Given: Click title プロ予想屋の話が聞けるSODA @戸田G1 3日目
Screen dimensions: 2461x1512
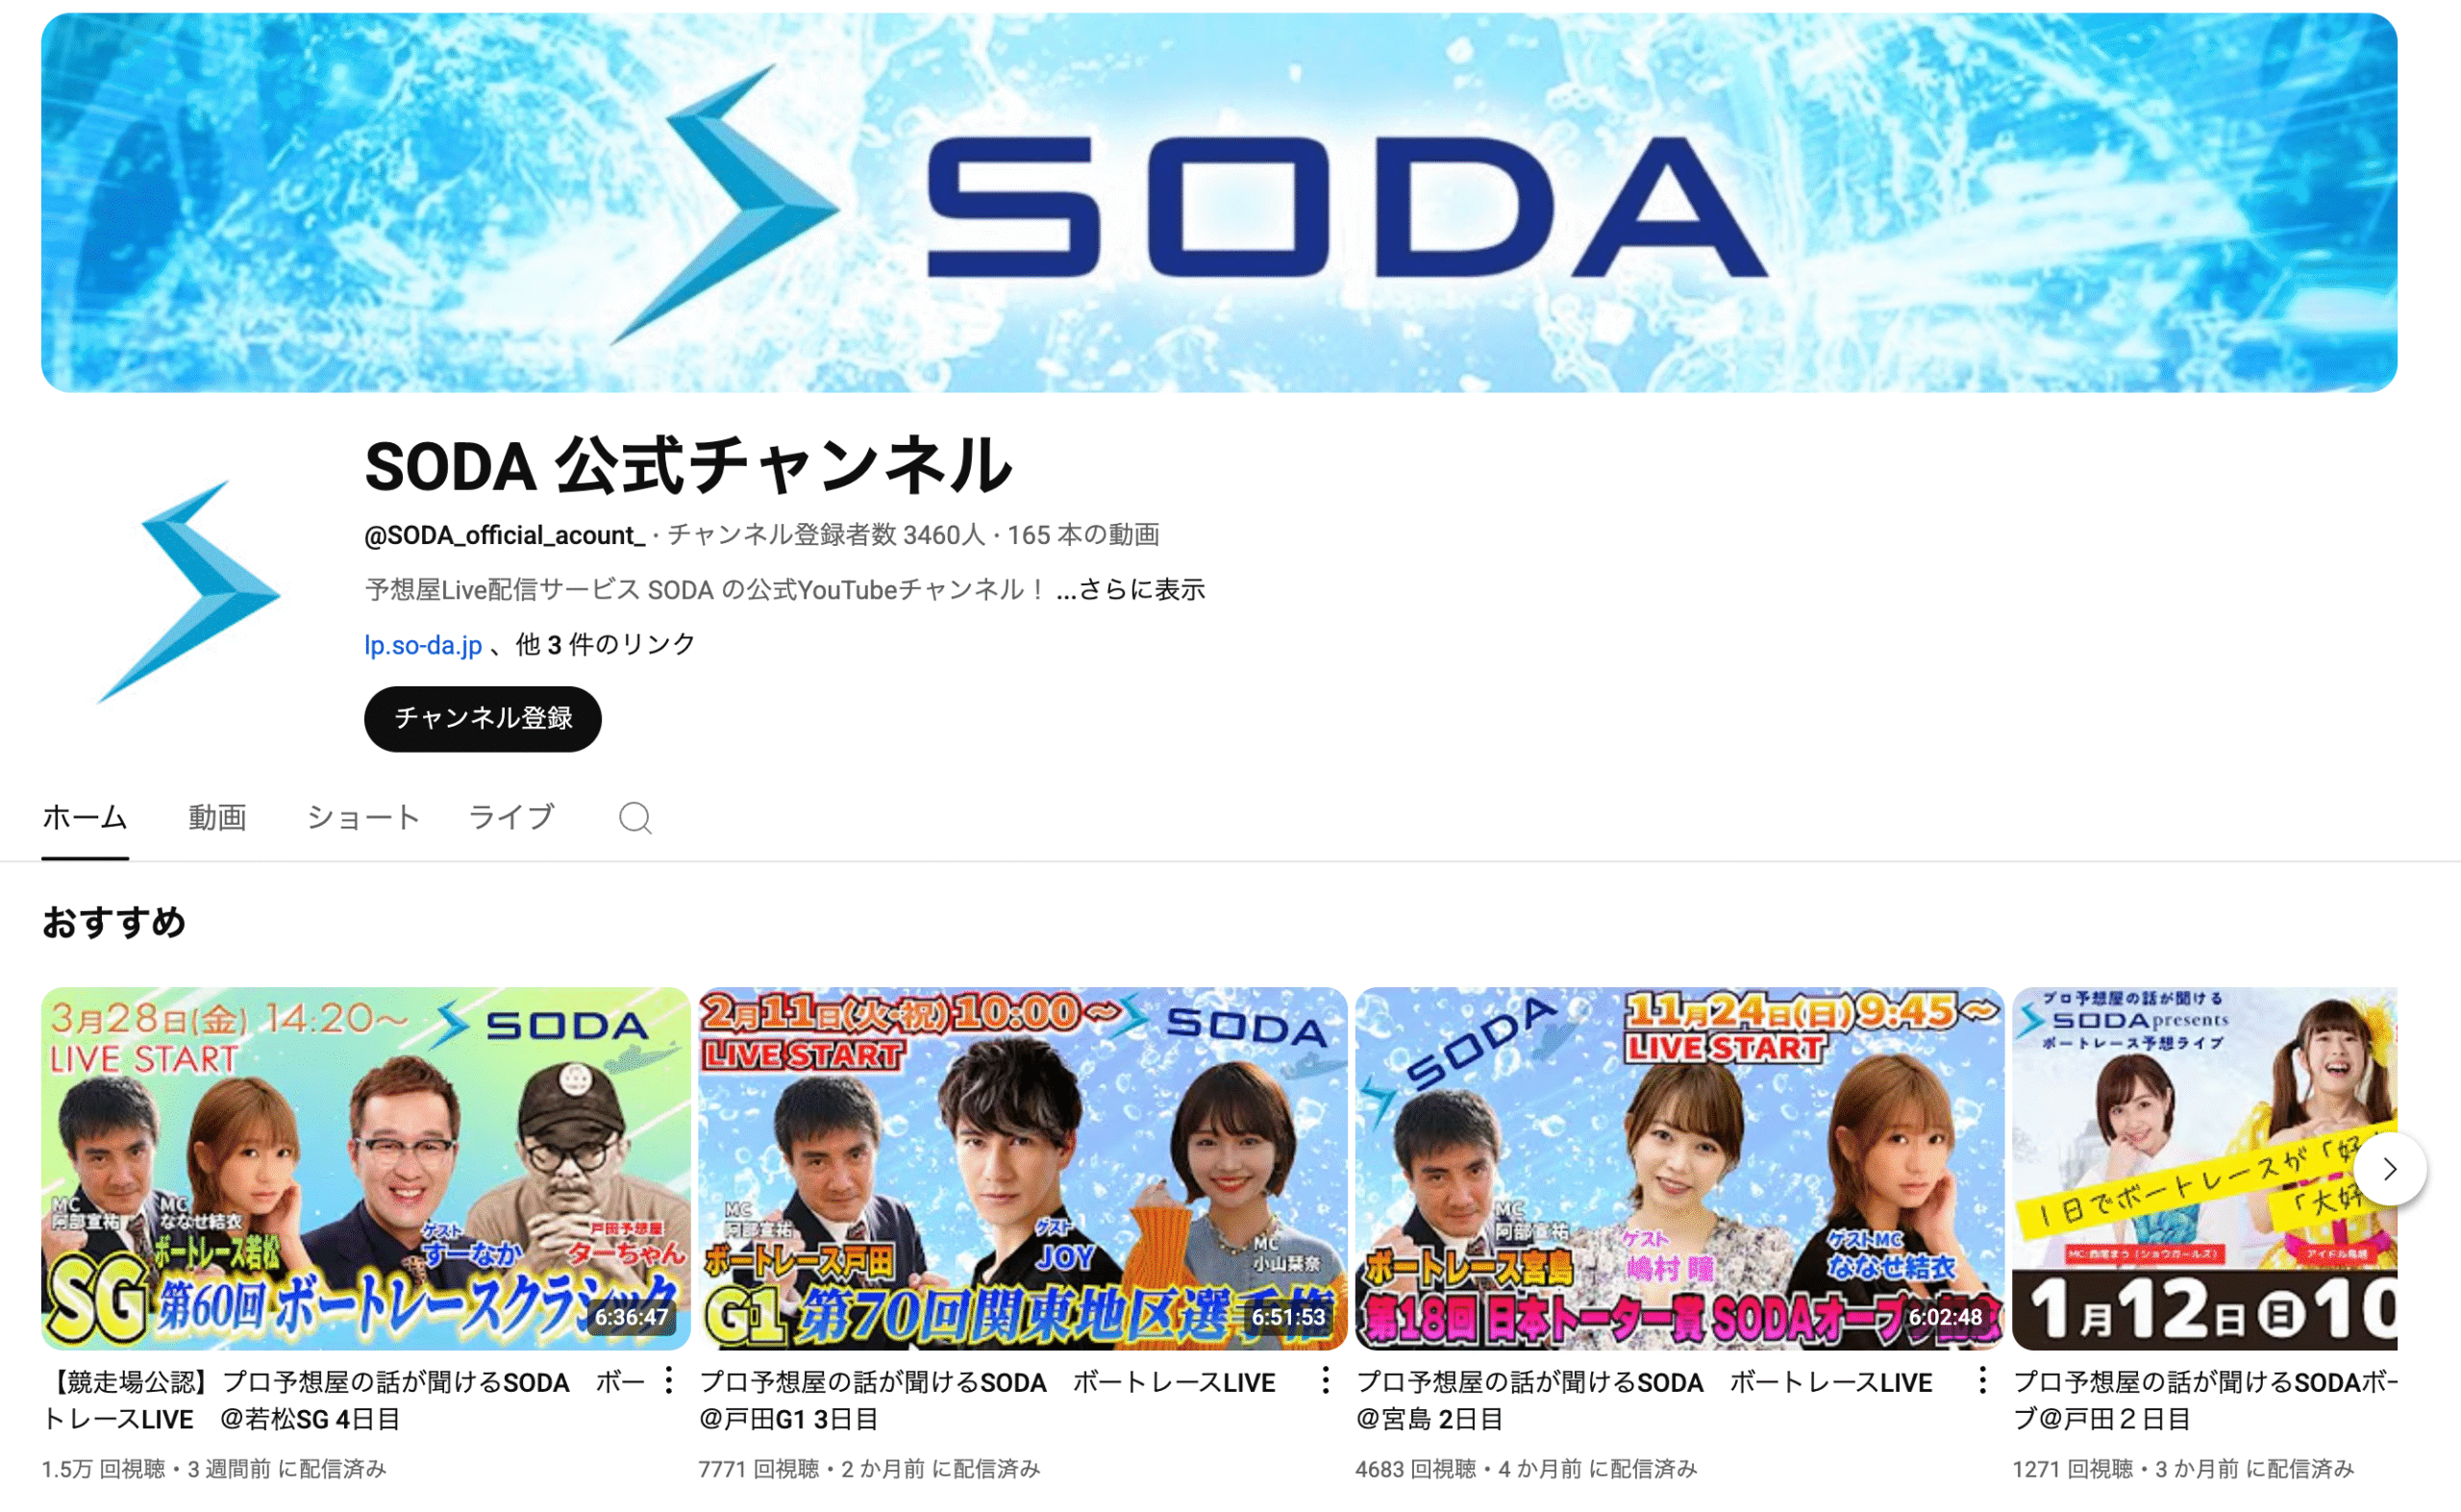Looking at the screenshot, I should [987, 1400].
